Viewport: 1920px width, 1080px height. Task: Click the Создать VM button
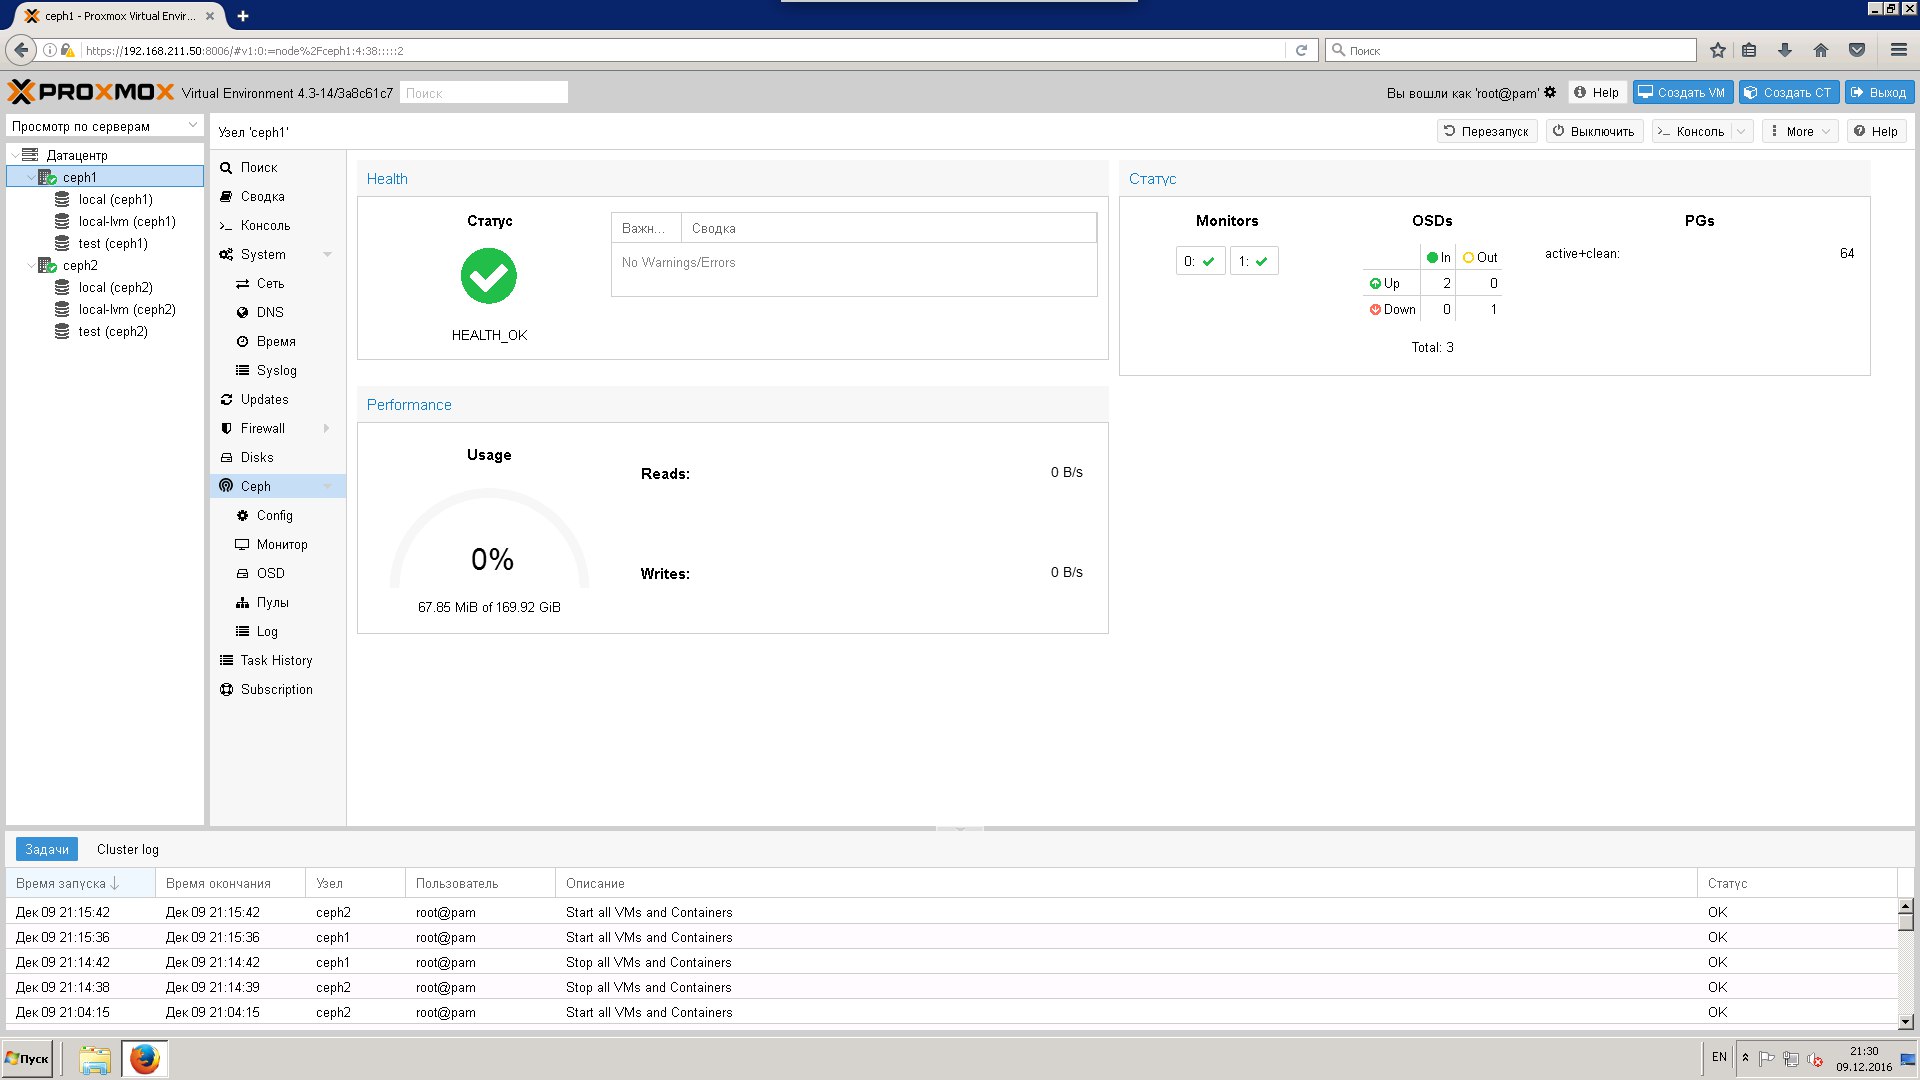click(x=1682, y=92)
